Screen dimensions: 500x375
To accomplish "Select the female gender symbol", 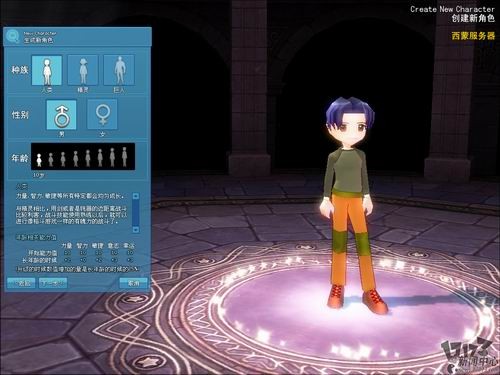I will (x=102, y=114).
